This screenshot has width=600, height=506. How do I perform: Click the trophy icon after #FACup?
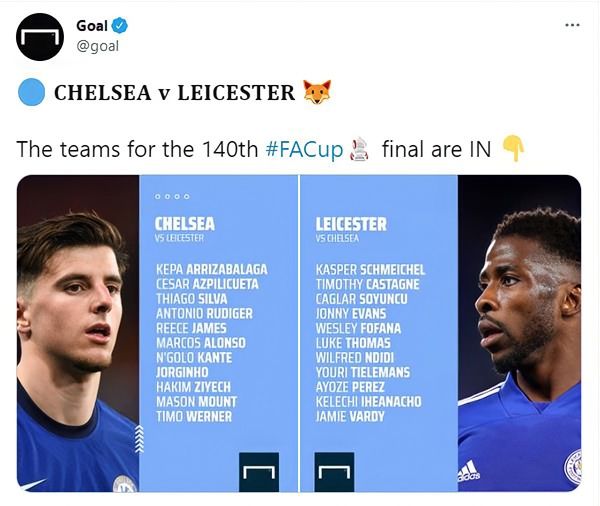(360, 150)
